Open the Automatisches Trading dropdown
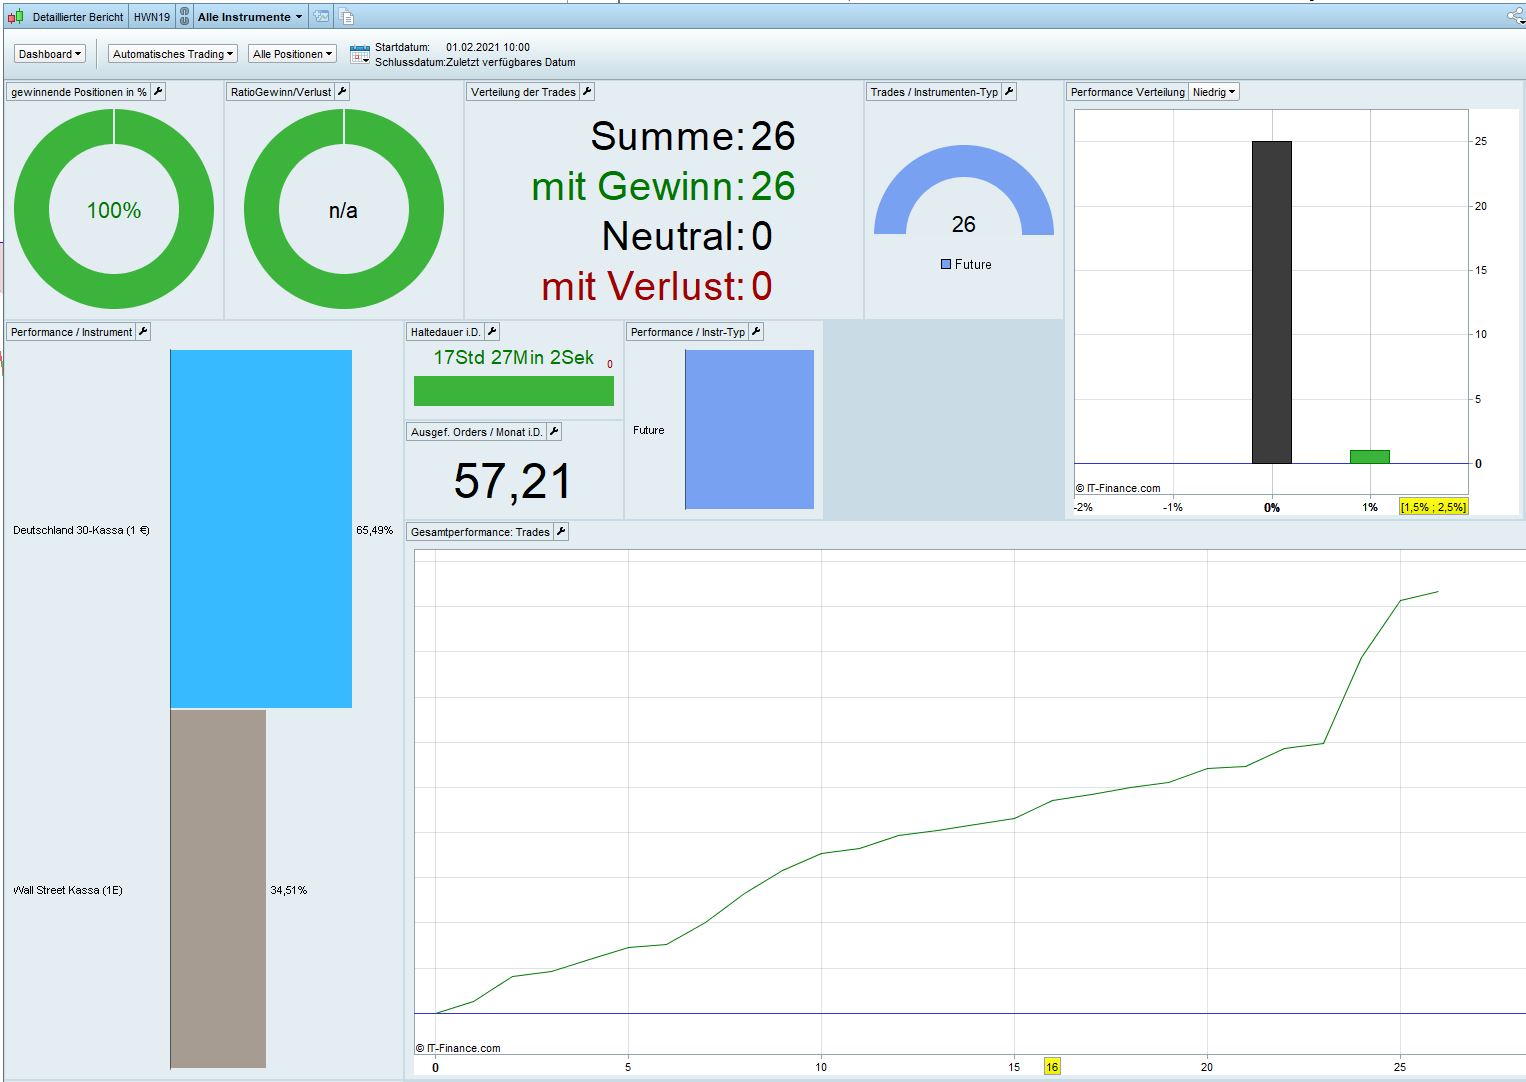Image resolution: width=1526 pixels, height=1082 pixels. click(173, 54)
